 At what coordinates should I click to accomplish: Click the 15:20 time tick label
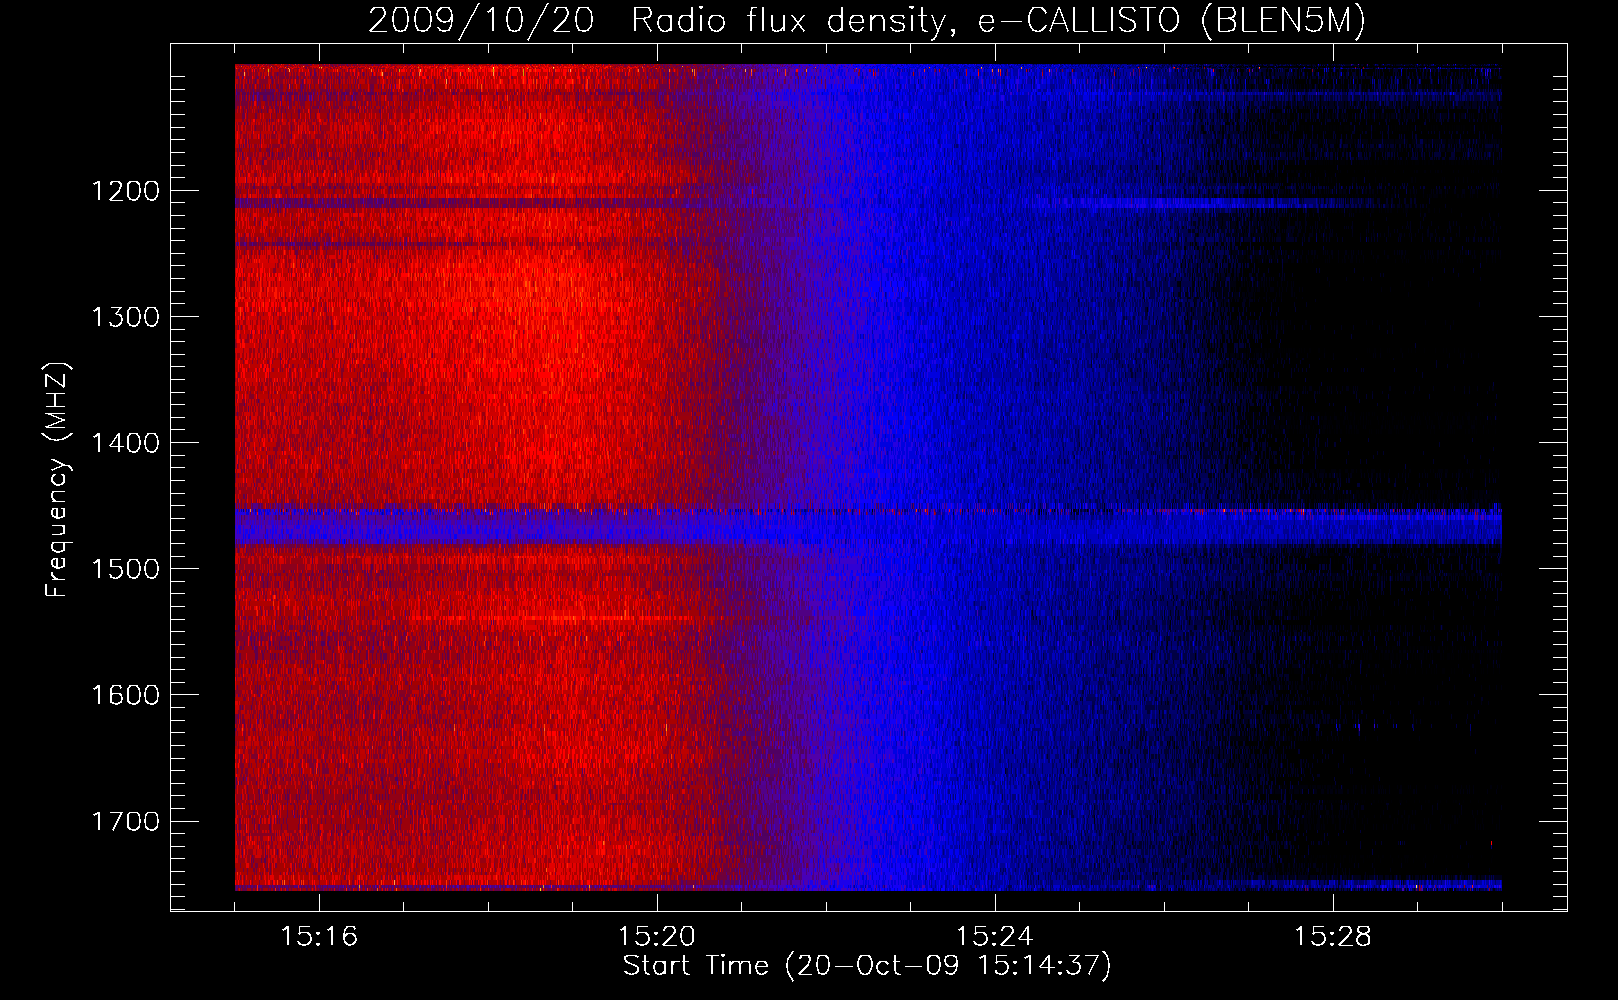coord(657,937)
